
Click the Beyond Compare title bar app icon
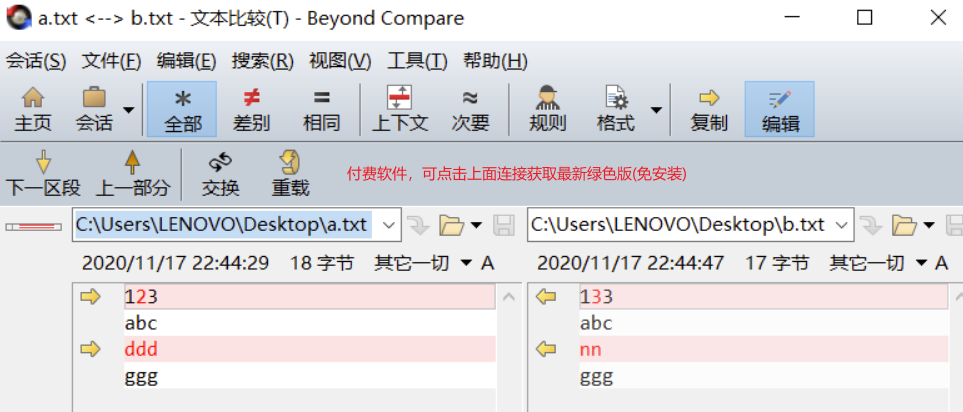tap(18, 18)
